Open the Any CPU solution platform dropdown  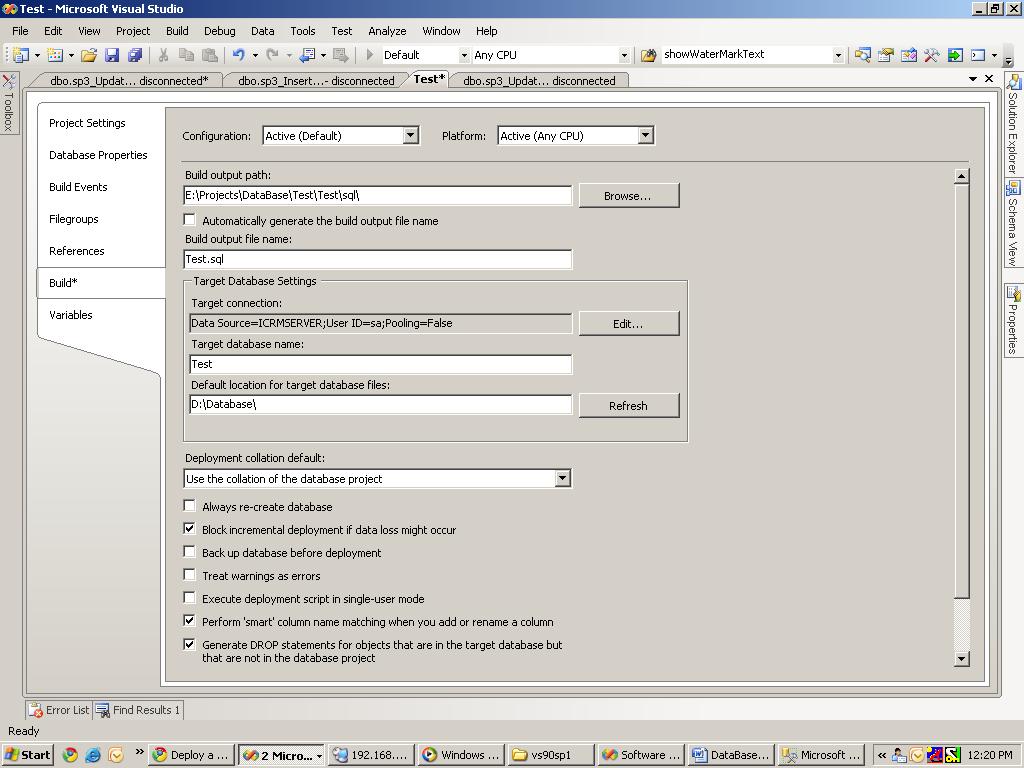tap(624, 56)
